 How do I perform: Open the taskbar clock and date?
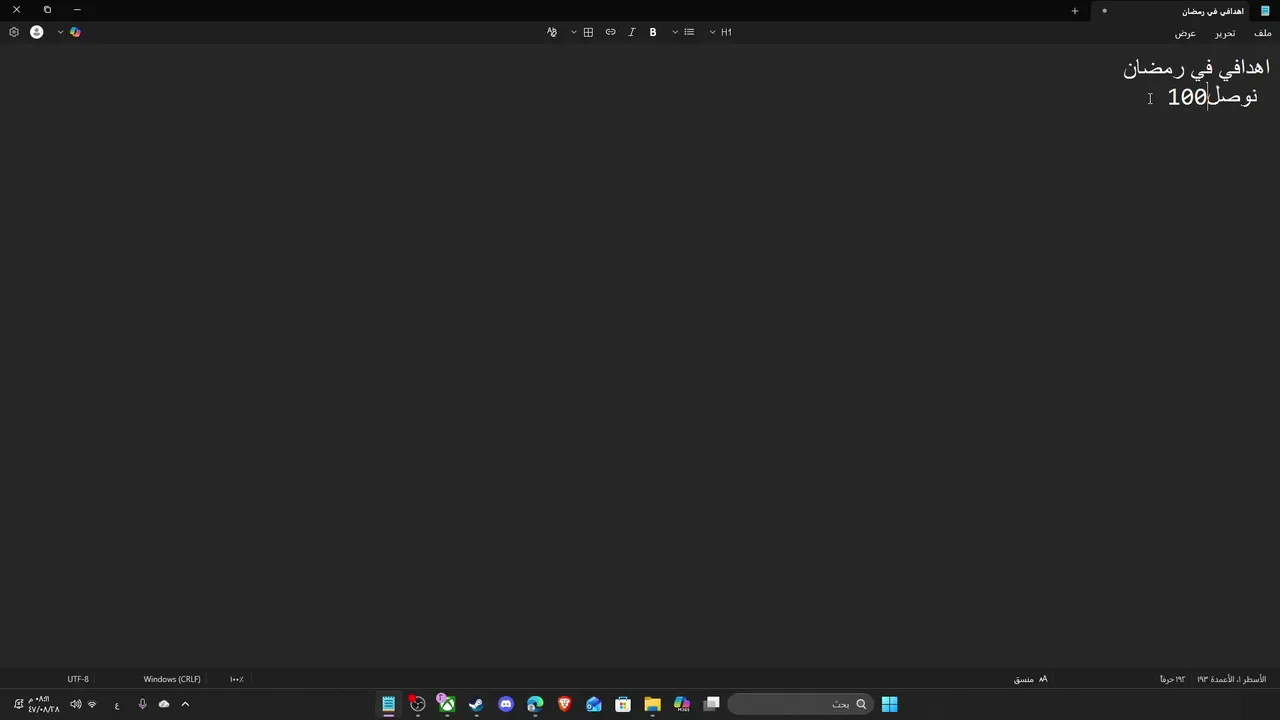pos(43,704)
